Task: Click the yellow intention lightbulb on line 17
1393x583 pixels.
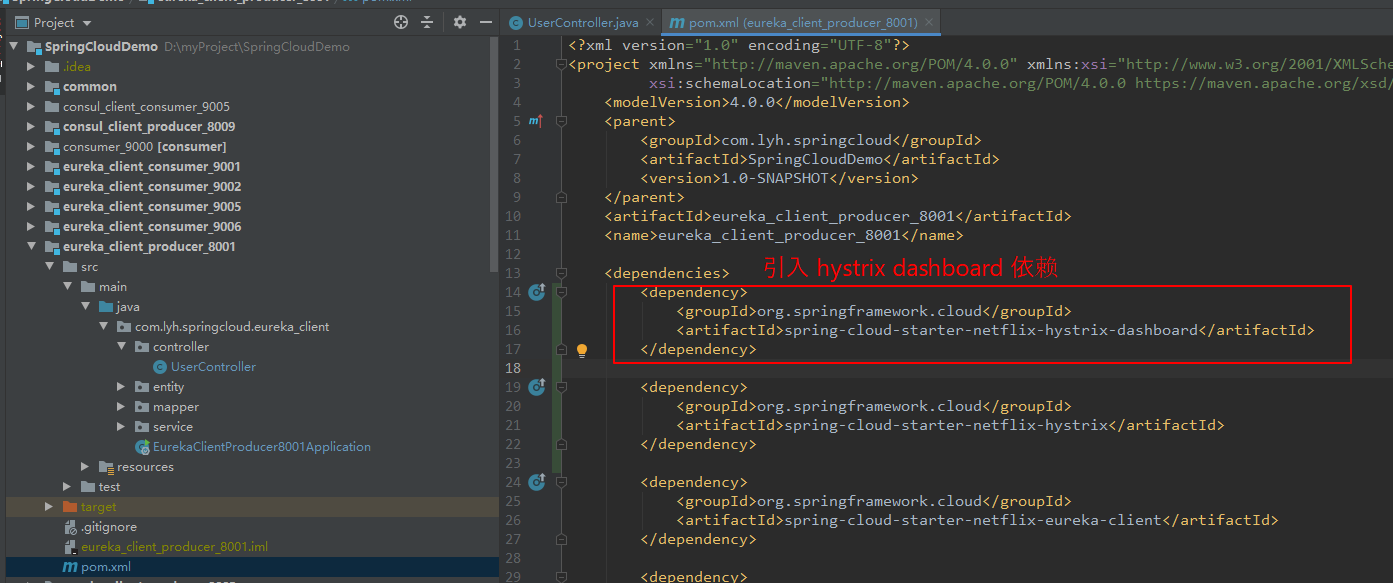Action: point(582,350)
